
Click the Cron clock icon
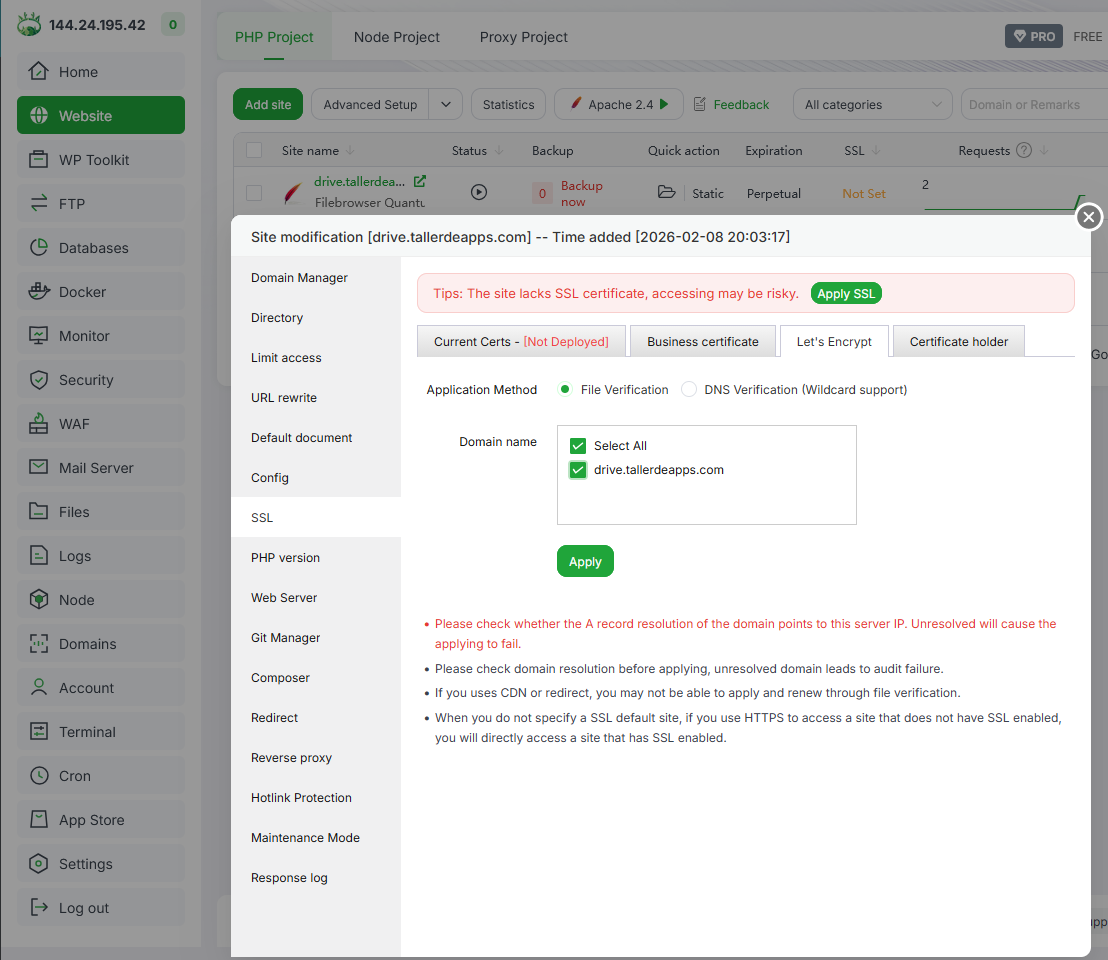39,776
